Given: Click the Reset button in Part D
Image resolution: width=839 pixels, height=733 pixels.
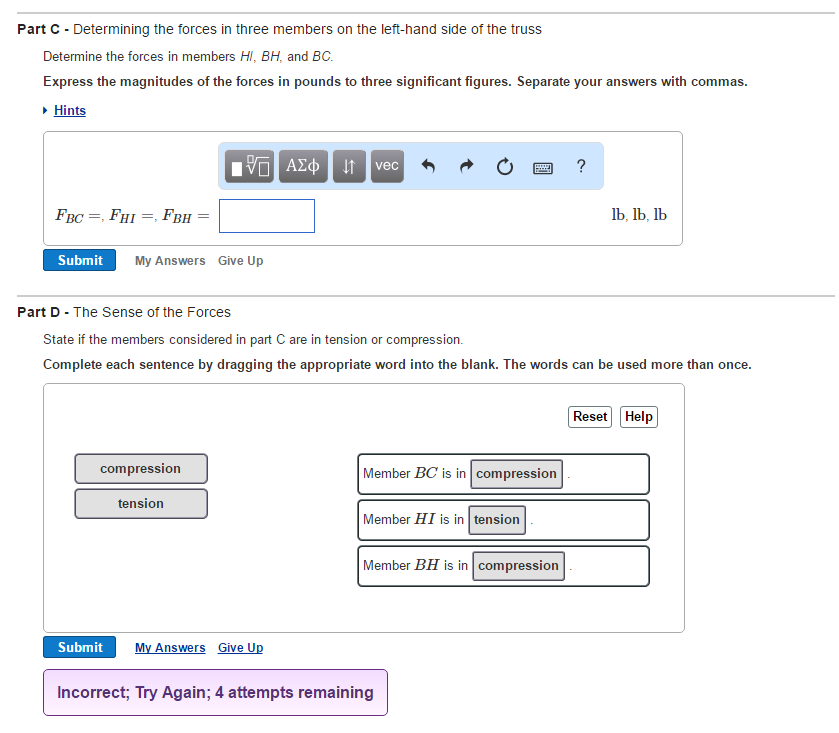Looking at the screenshot, I should point(589,416).
